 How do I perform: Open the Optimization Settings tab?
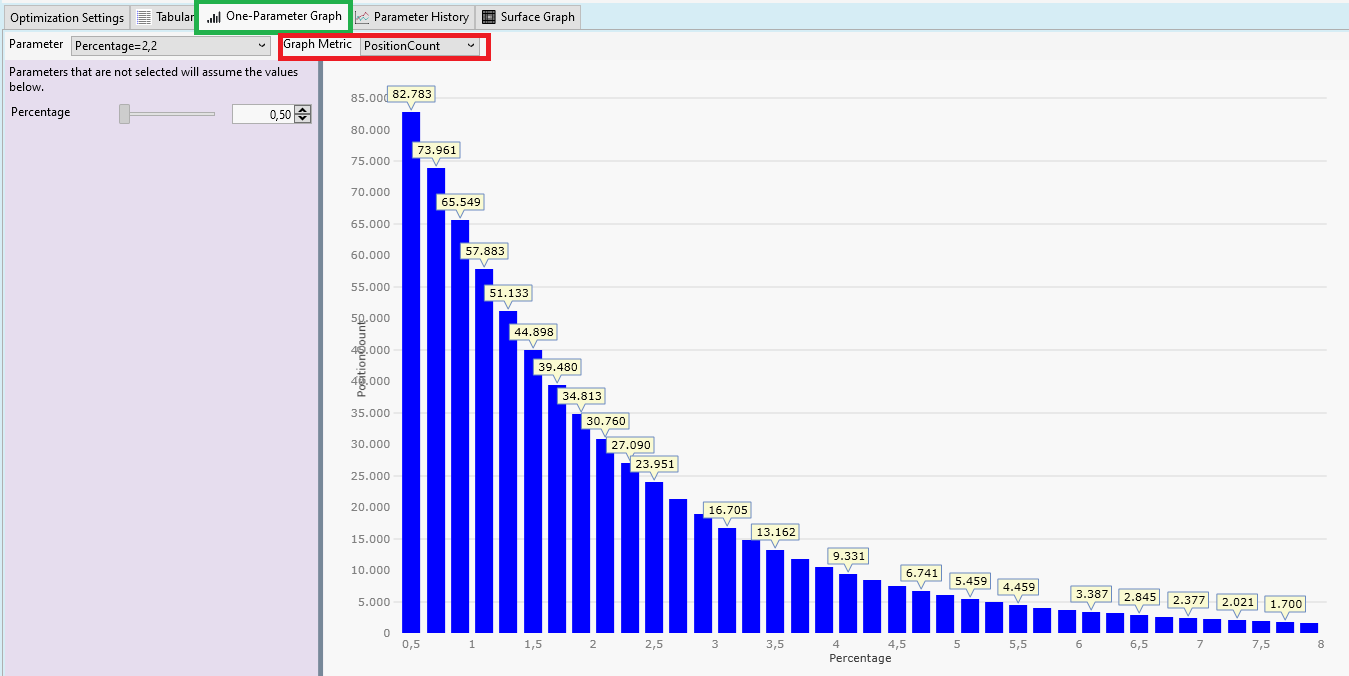67,17
